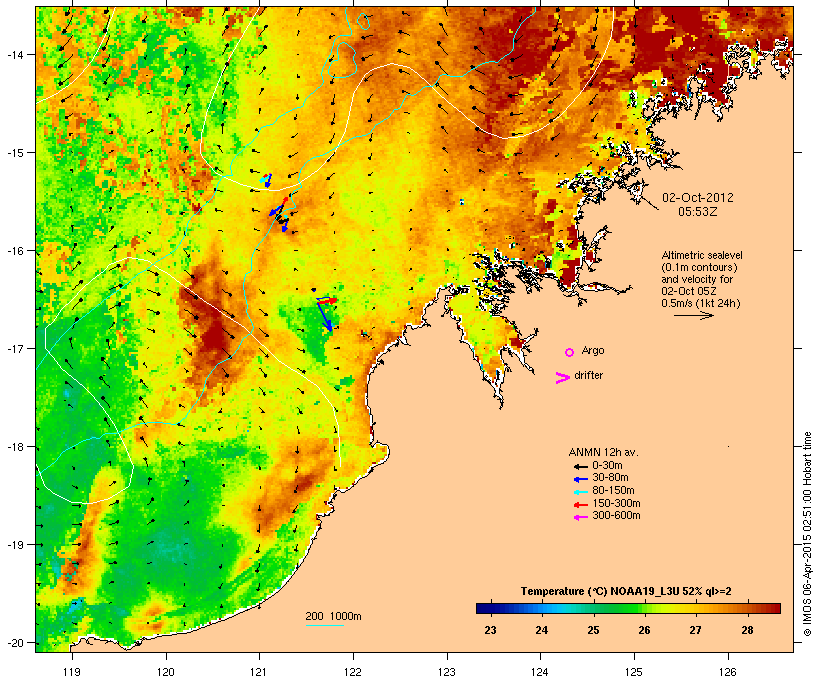The image size is (820, 680).
Task: Click the 0.5m/s velocity scale arrow
Action: (693, 315)
